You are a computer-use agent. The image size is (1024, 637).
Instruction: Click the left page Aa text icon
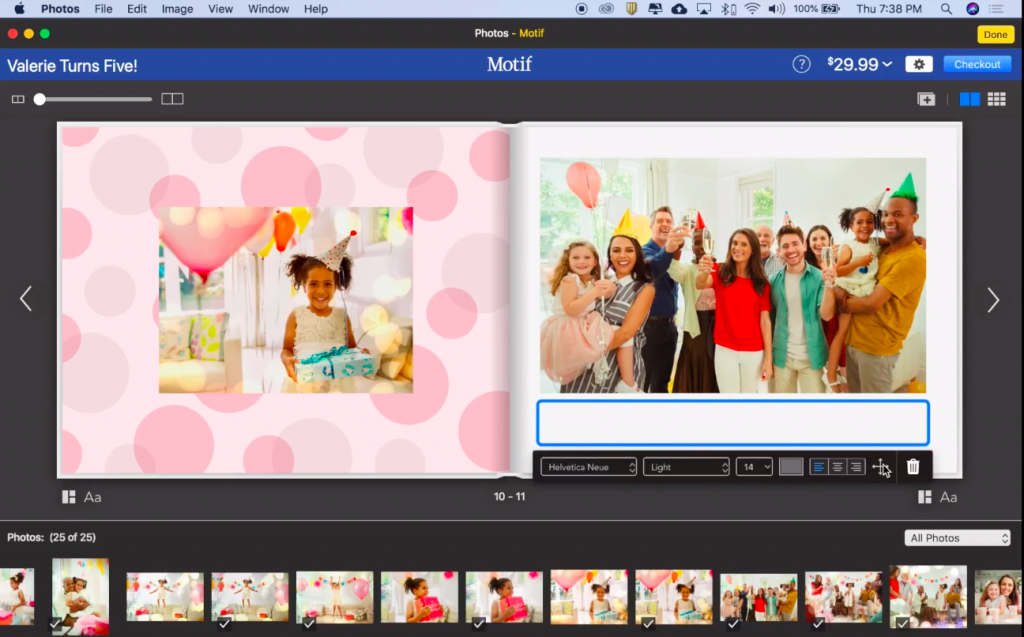93,497
